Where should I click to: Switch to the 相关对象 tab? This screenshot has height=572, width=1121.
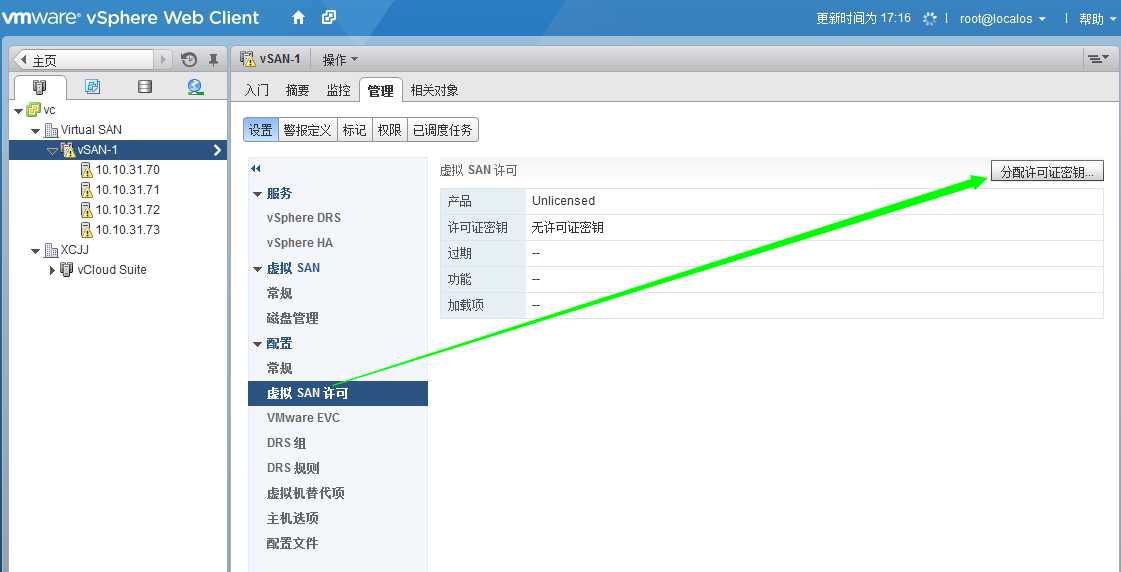(x=435, y=90)
